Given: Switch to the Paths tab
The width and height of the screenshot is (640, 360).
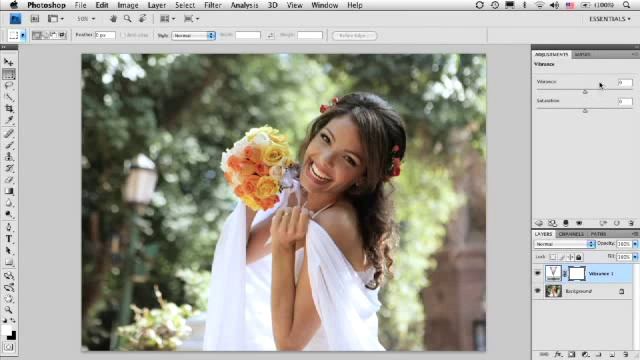Looking at the screenshot, I should pyautogui.click(x=598, y=234).
